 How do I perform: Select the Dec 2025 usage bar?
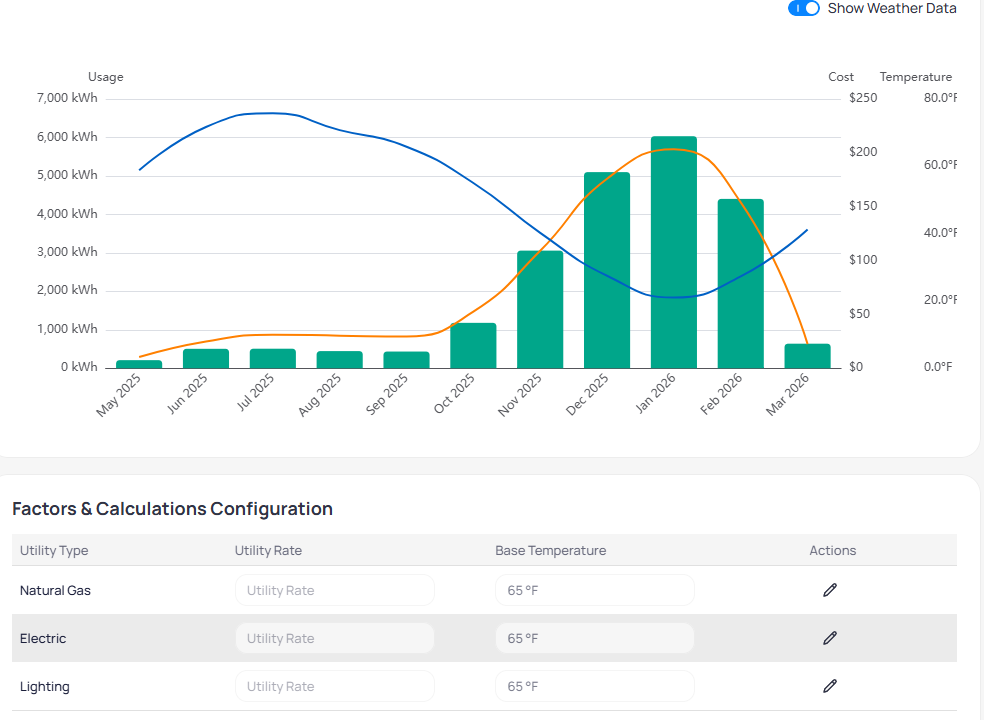pyautogui.click(x=607, y=271)
